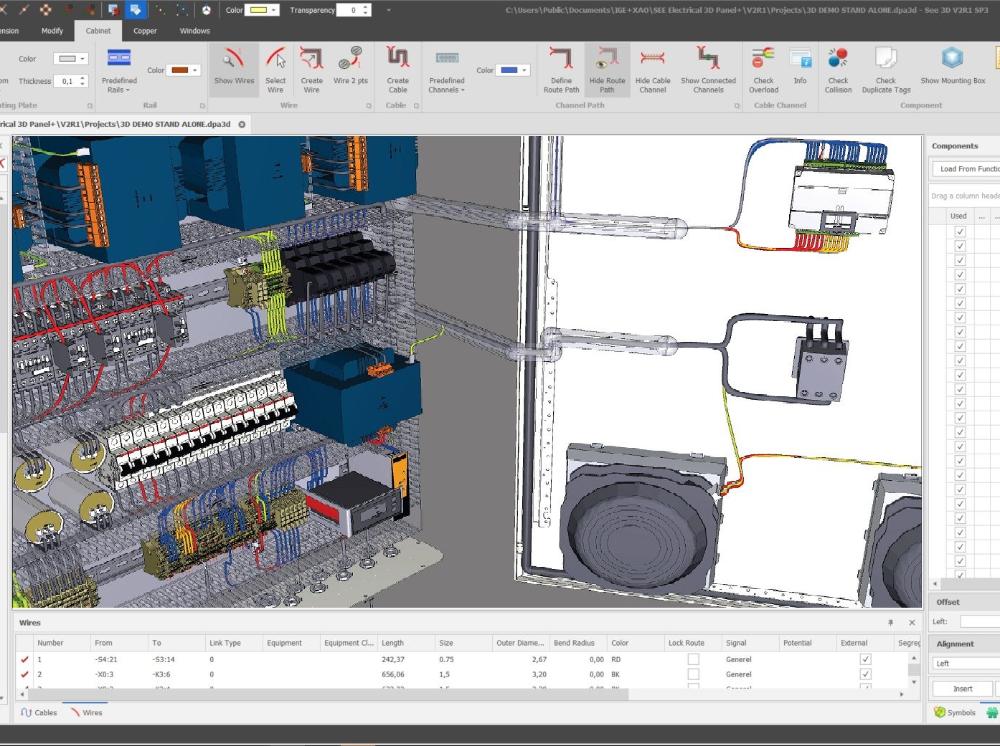Click Hide Cable Channel
The image size is (1000, 746).
652,69
